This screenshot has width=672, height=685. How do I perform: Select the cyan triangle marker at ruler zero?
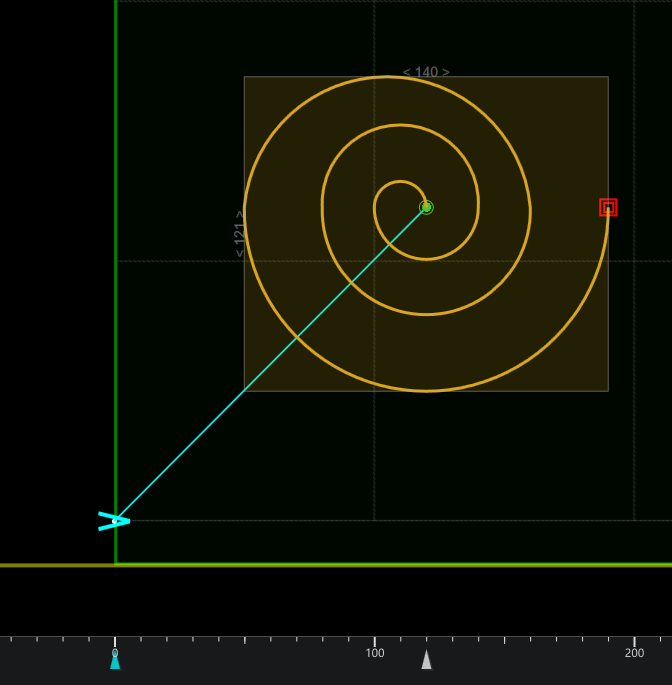(x=115, y=660)
